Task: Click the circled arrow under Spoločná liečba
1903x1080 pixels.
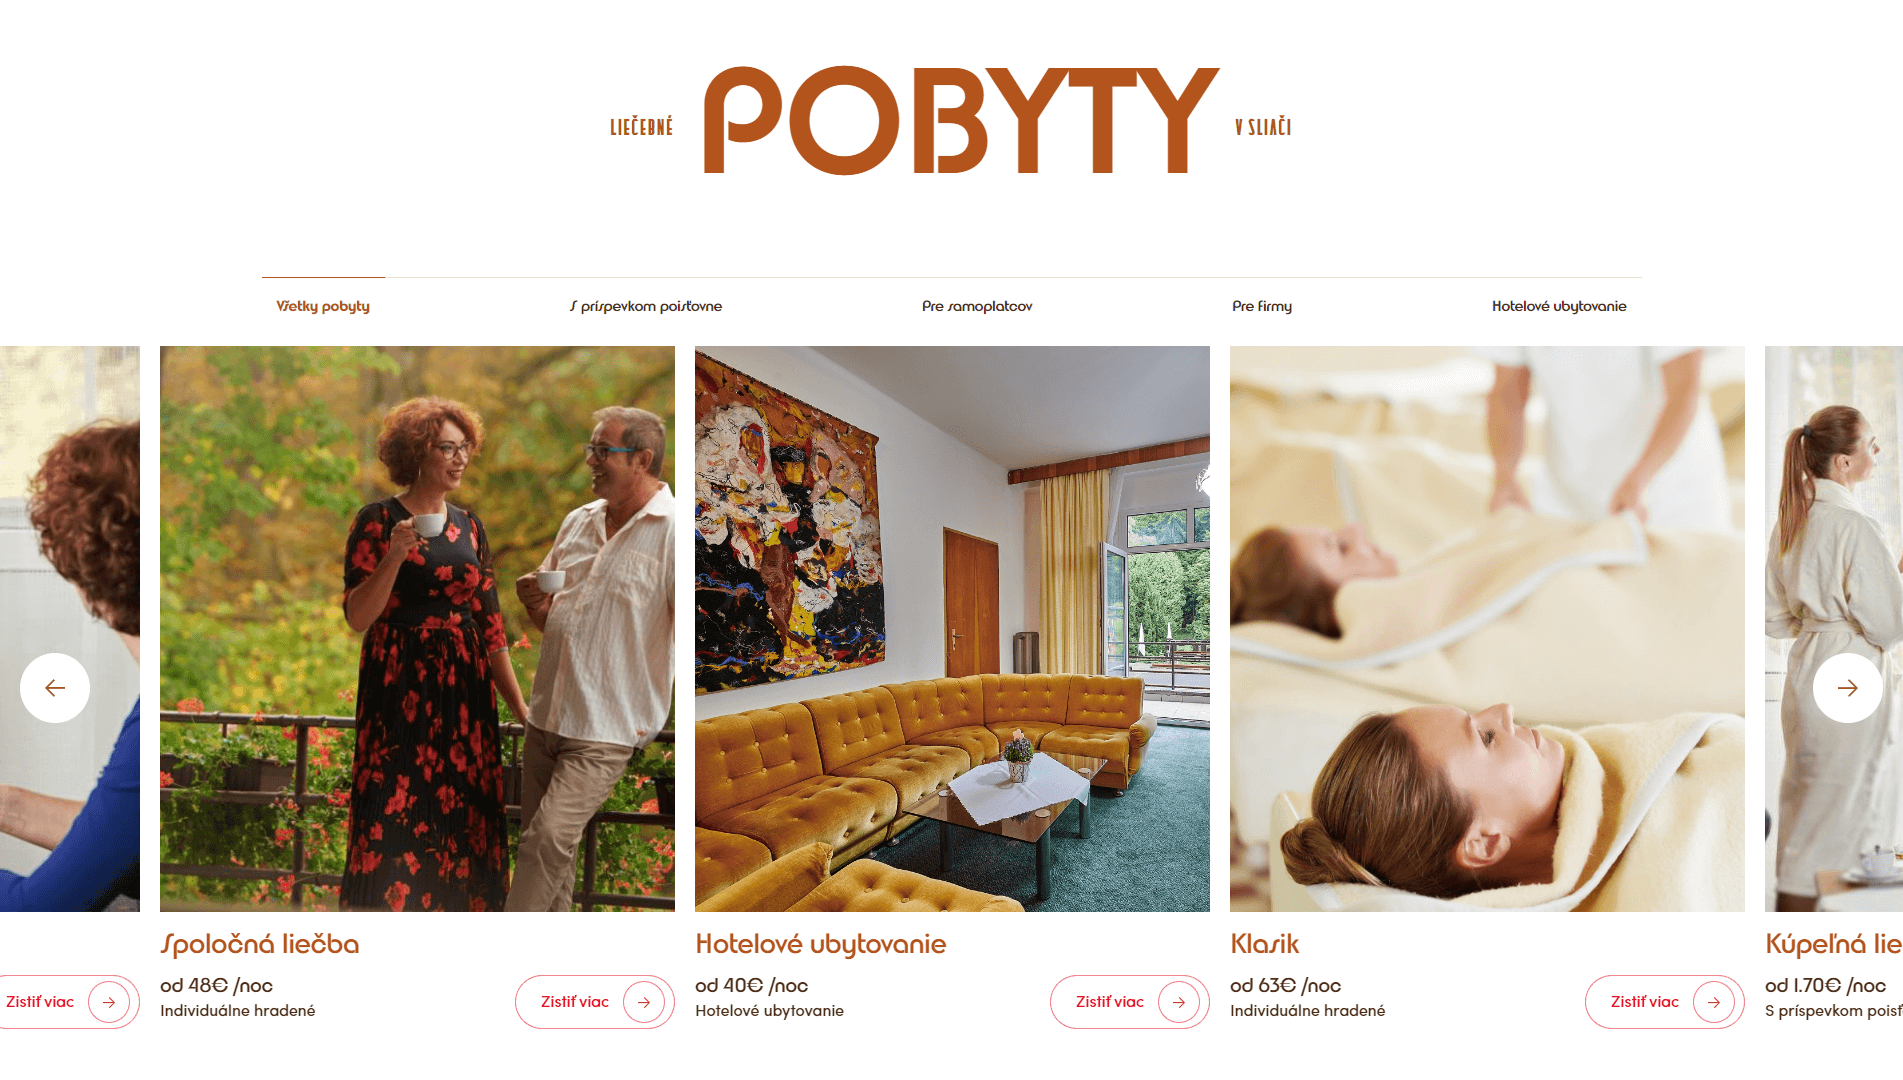Action: tap(644, 1002)
